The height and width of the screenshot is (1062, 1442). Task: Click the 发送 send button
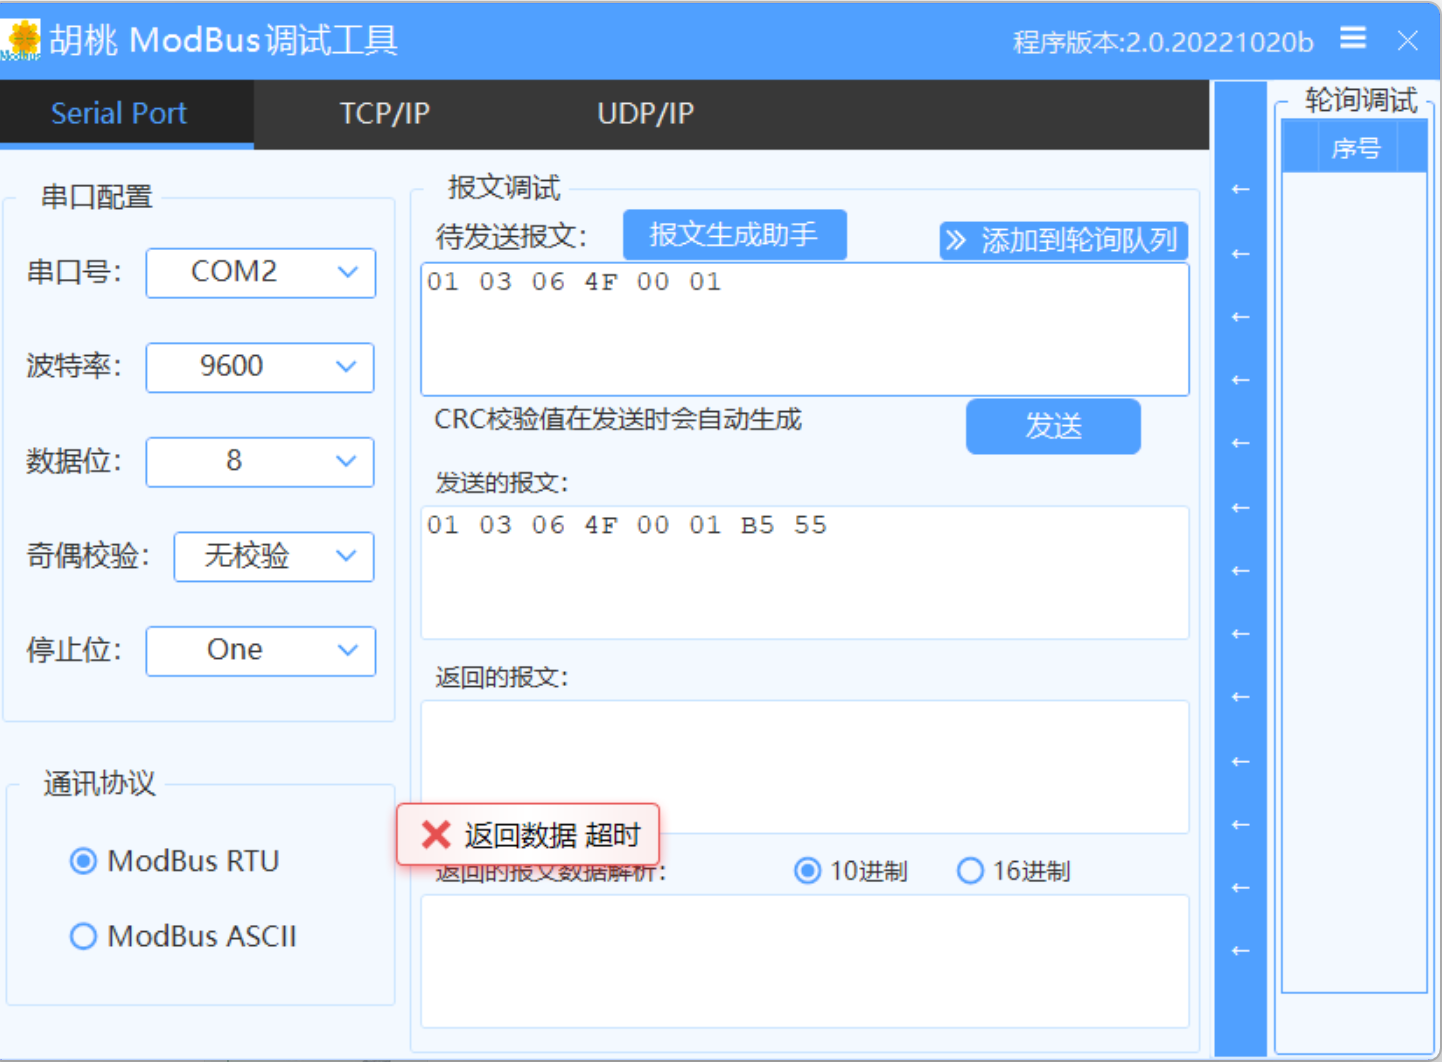click(1053, 427)
